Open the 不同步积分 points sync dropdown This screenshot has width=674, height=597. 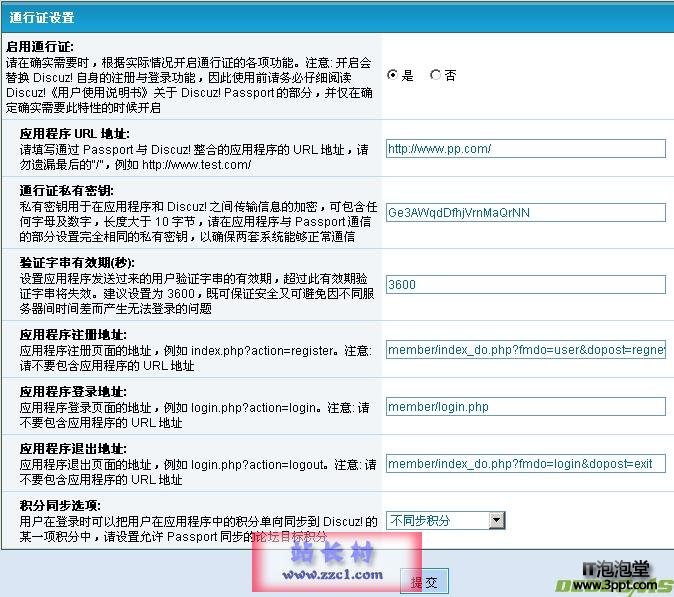pos(445,520)
